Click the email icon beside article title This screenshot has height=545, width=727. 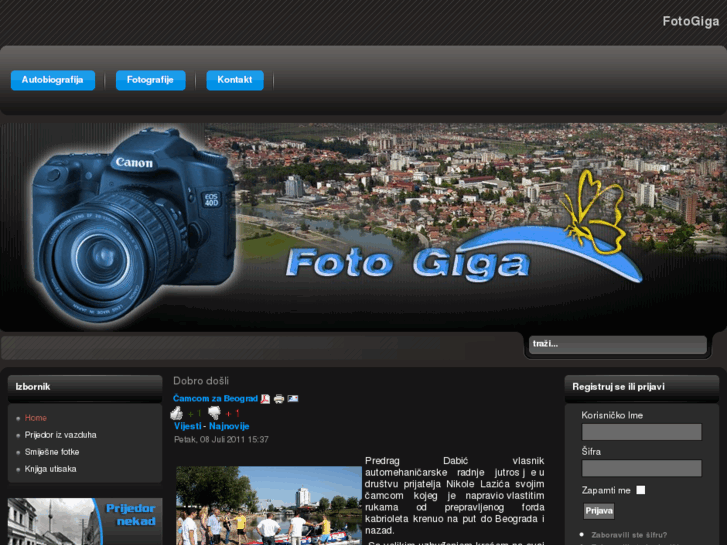tap(293, 398)
